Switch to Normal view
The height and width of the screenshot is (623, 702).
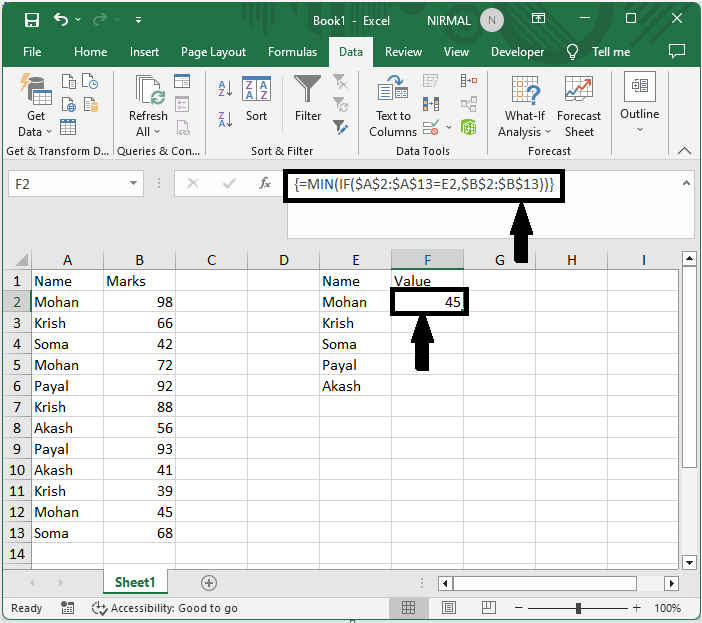(x=408, y=608)
